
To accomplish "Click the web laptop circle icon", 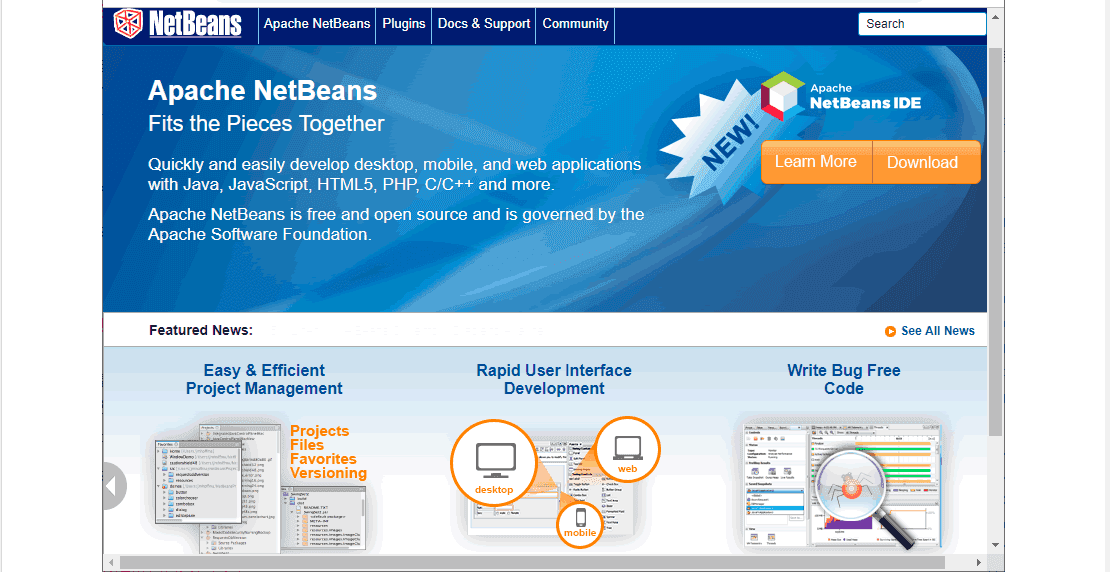I will [x=627, y=449].
